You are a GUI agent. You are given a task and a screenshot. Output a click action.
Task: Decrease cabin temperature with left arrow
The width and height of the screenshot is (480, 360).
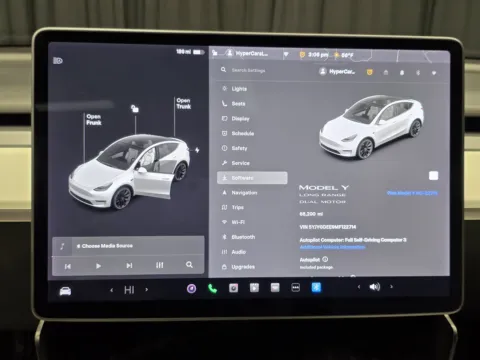(x=112, y=290)
